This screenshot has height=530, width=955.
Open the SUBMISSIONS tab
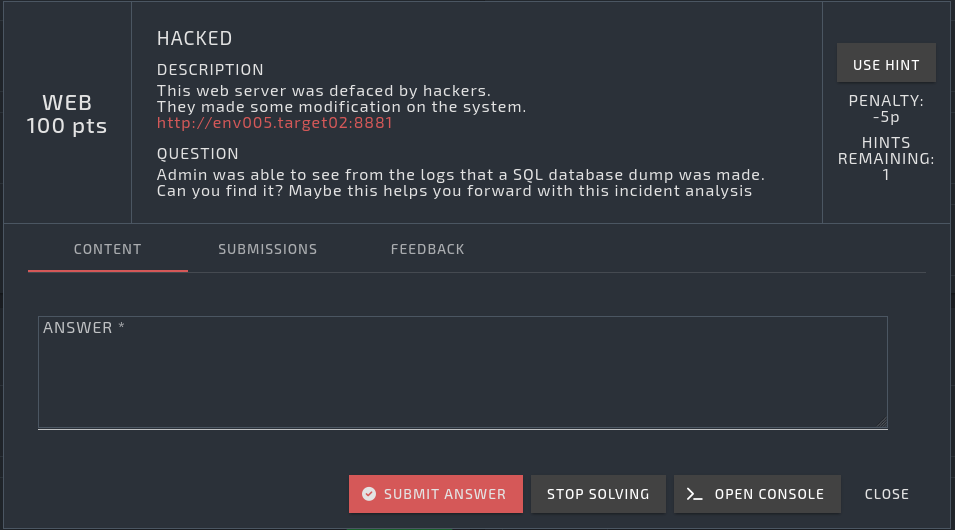click(x=268, y=249)
